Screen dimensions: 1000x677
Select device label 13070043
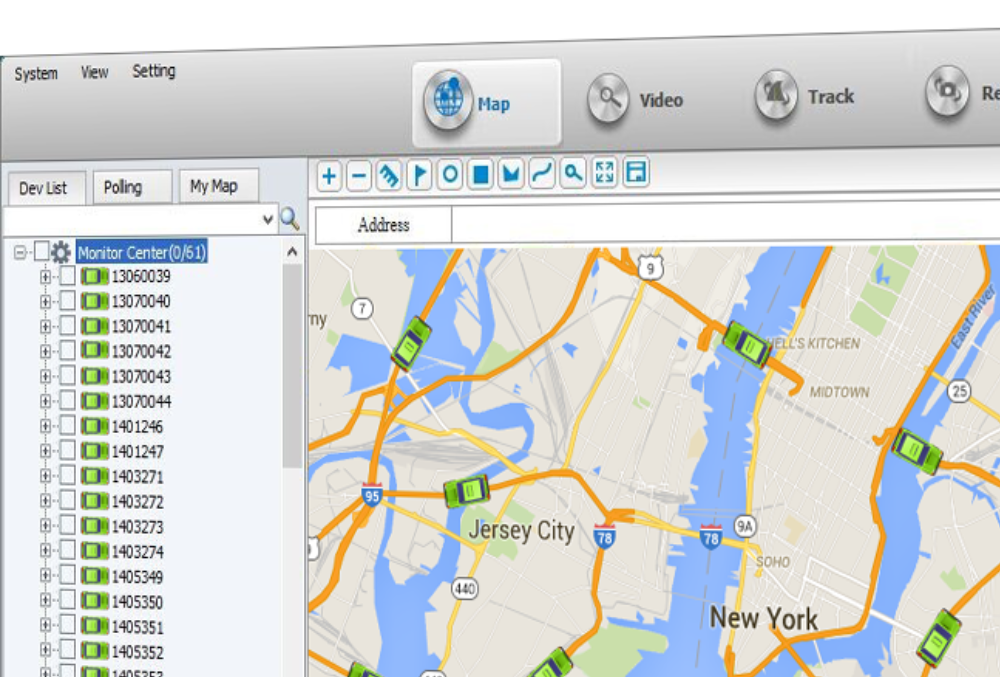[141, 377]
